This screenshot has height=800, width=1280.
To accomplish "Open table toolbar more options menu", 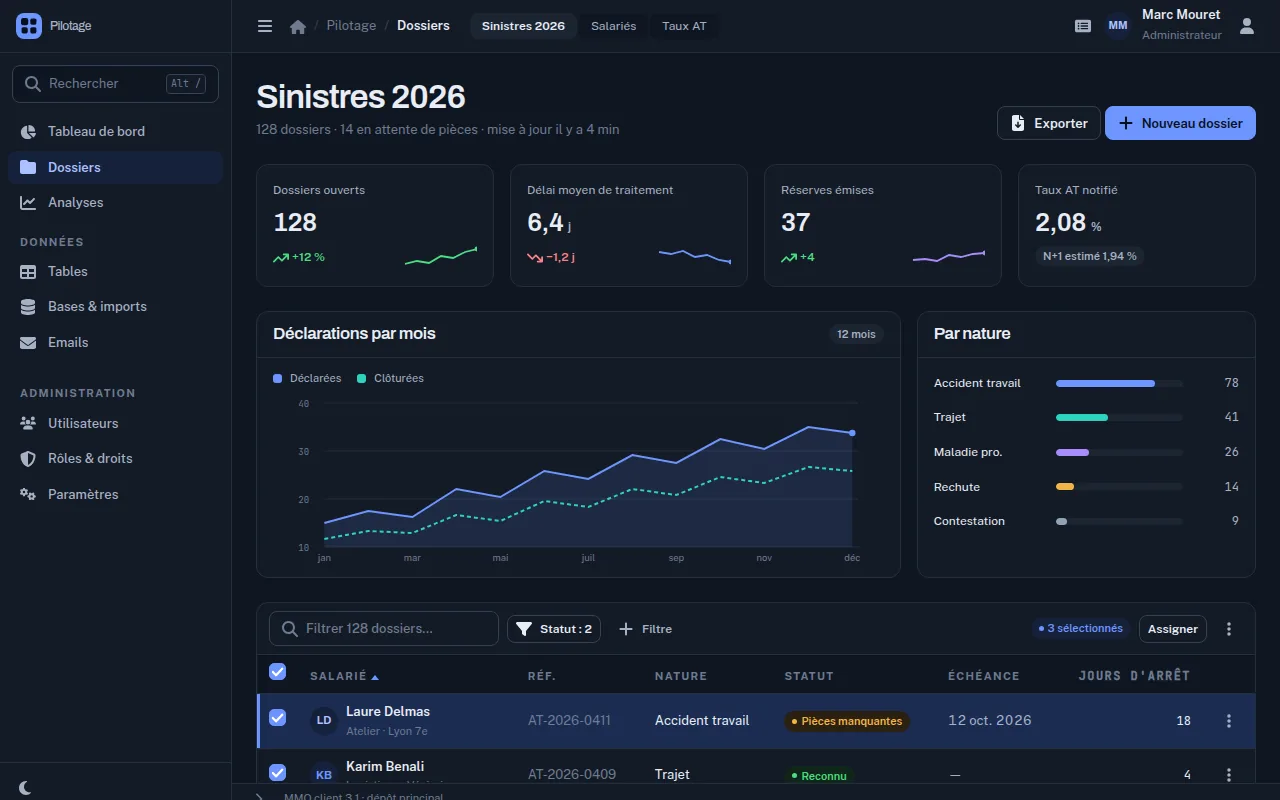I will click(1229, 629).
